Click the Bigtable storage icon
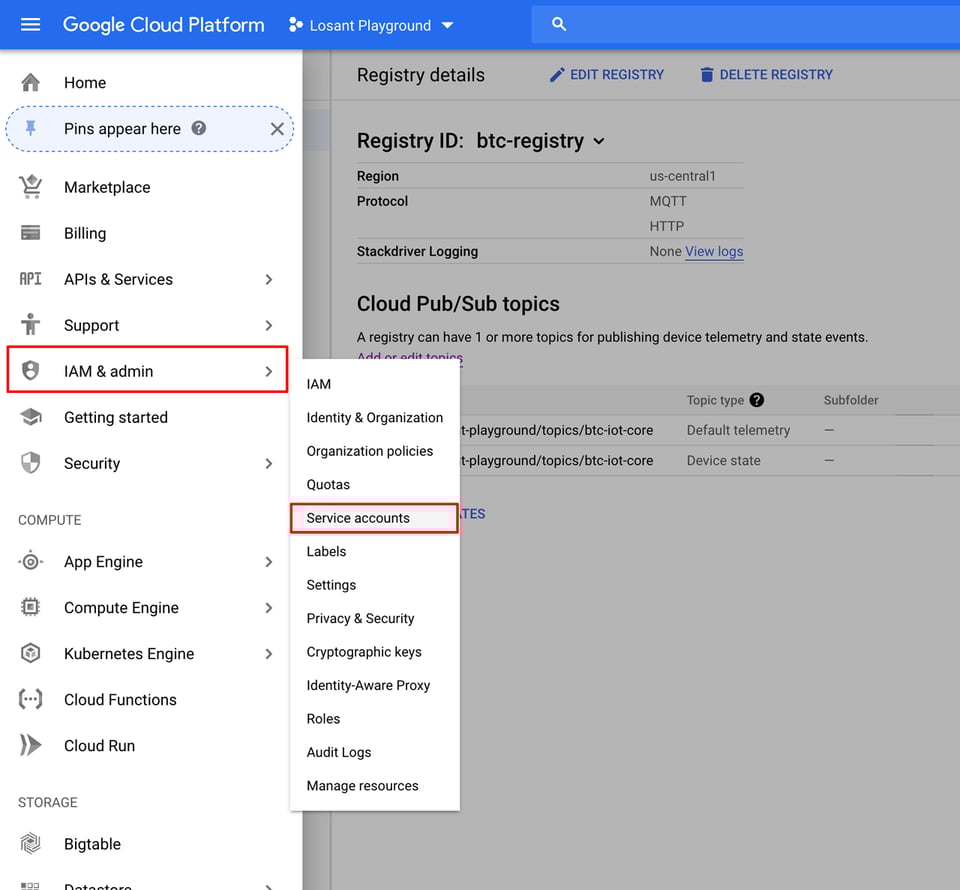 (x=31, y=844)
